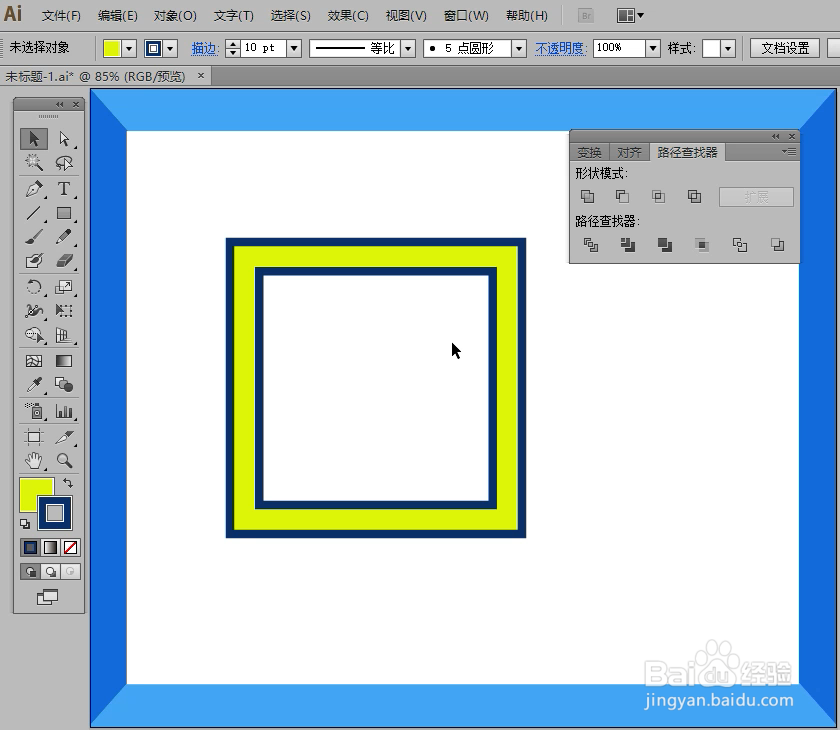Select the Direct Selection tool
This screenshot has width=840, height=730.
(x=64, y=139)
